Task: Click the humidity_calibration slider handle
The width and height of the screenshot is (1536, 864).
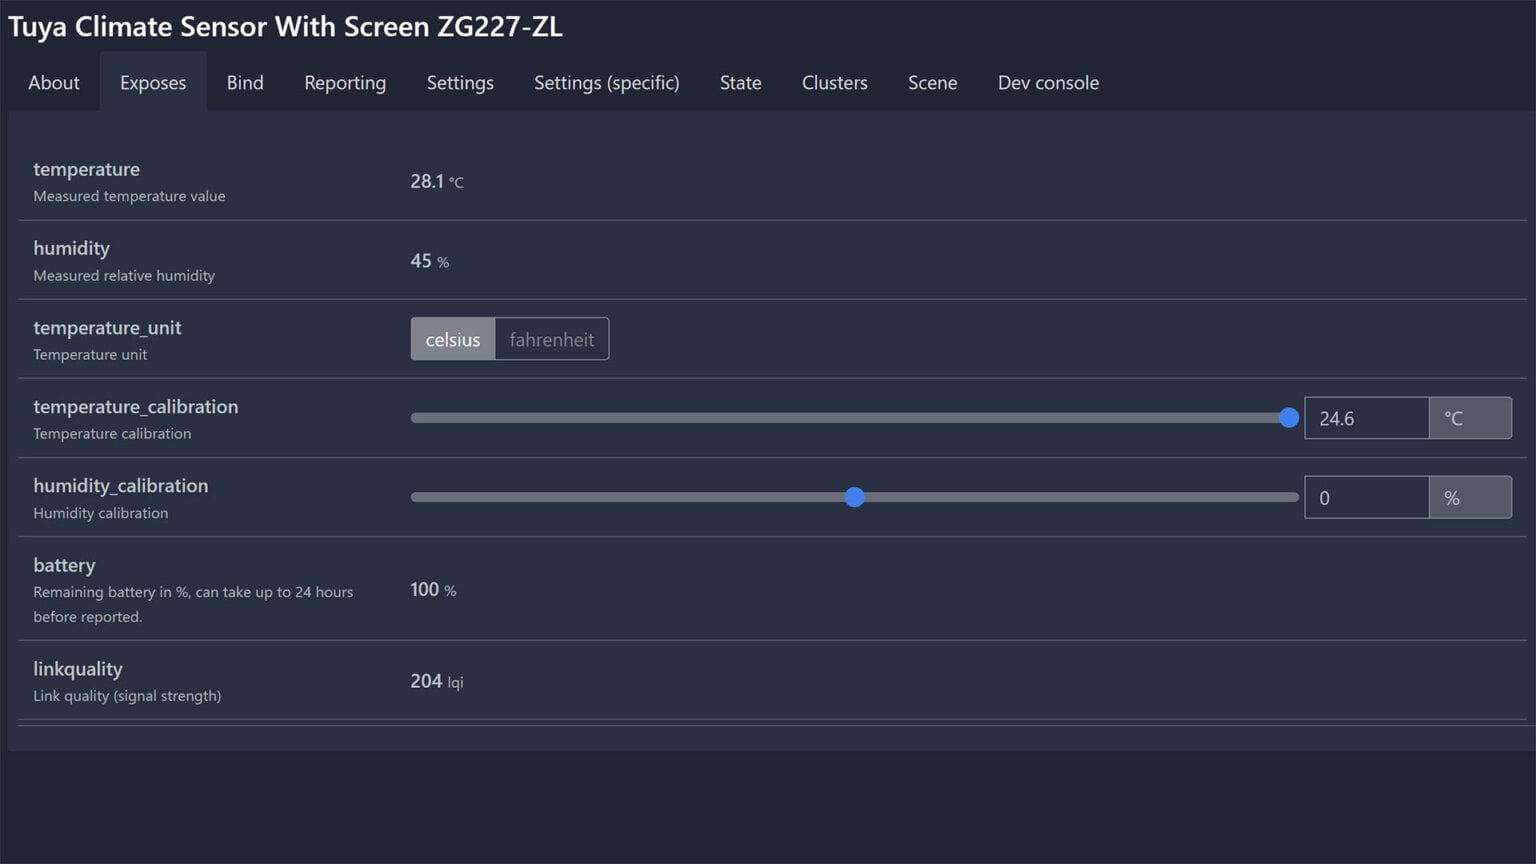Action: pyautogui.click(x=854, y=497)
